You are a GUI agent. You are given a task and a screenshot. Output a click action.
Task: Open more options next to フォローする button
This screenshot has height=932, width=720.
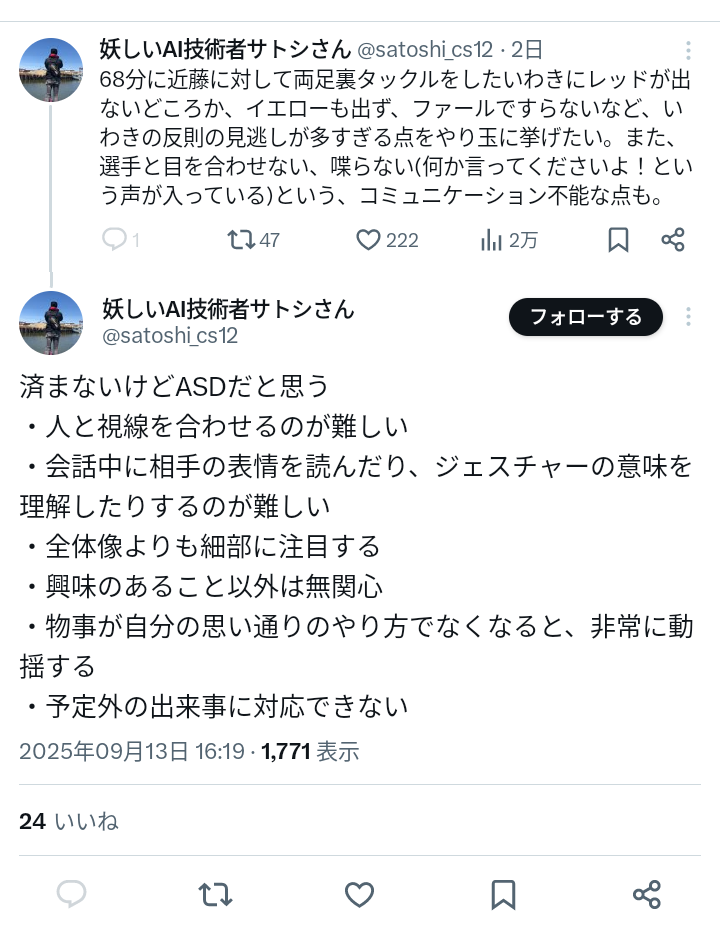688,317
